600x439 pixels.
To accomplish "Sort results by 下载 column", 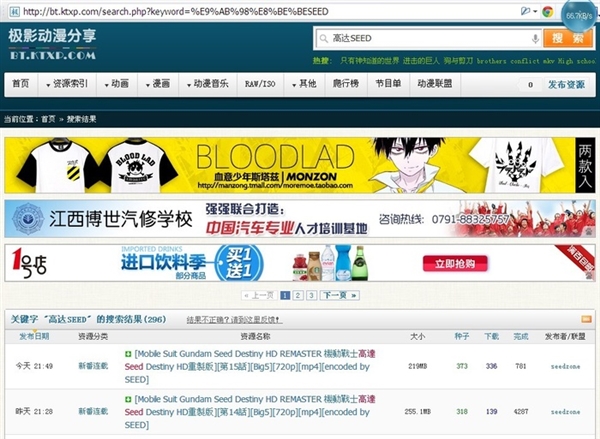I will pyautogui.click(x=491, y=336).
